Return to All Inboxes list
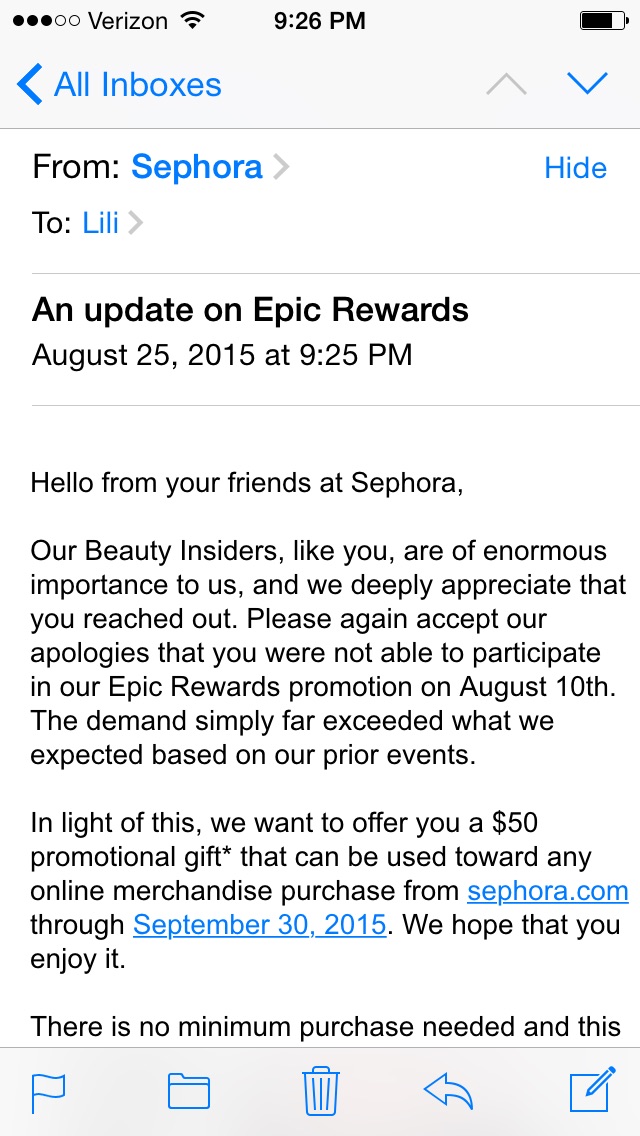 click(120, 85)
